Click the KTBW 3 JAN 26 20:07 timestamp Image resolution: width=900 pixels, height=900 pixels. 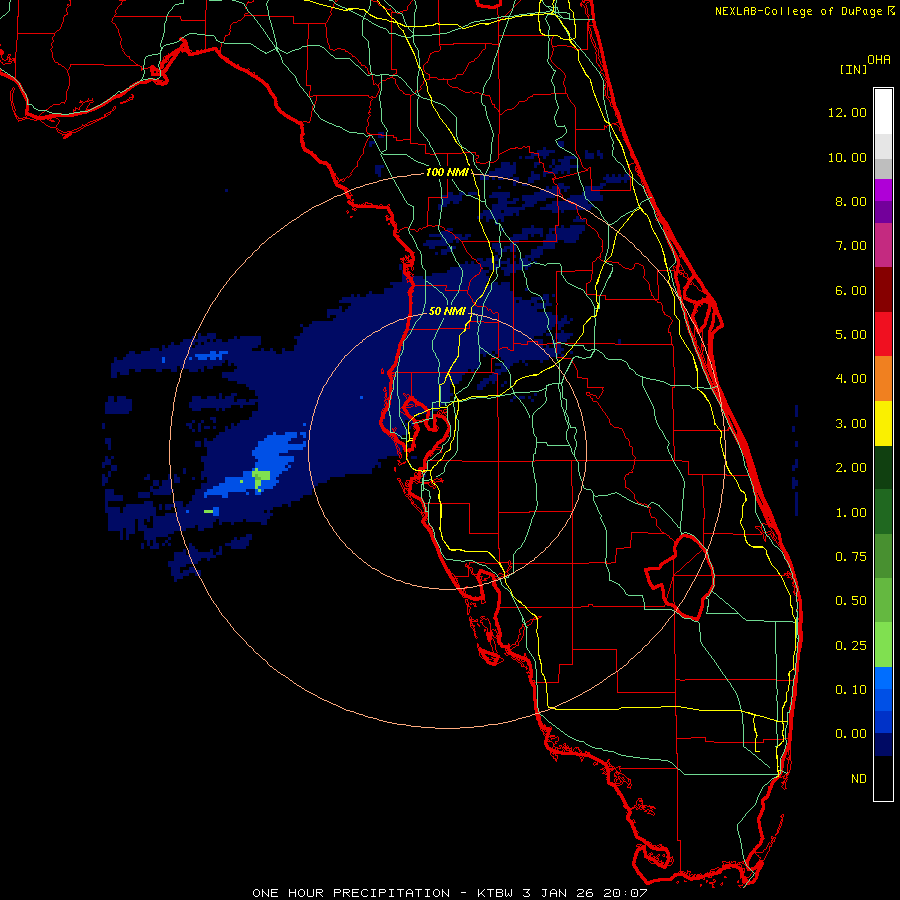pos(562,893)
